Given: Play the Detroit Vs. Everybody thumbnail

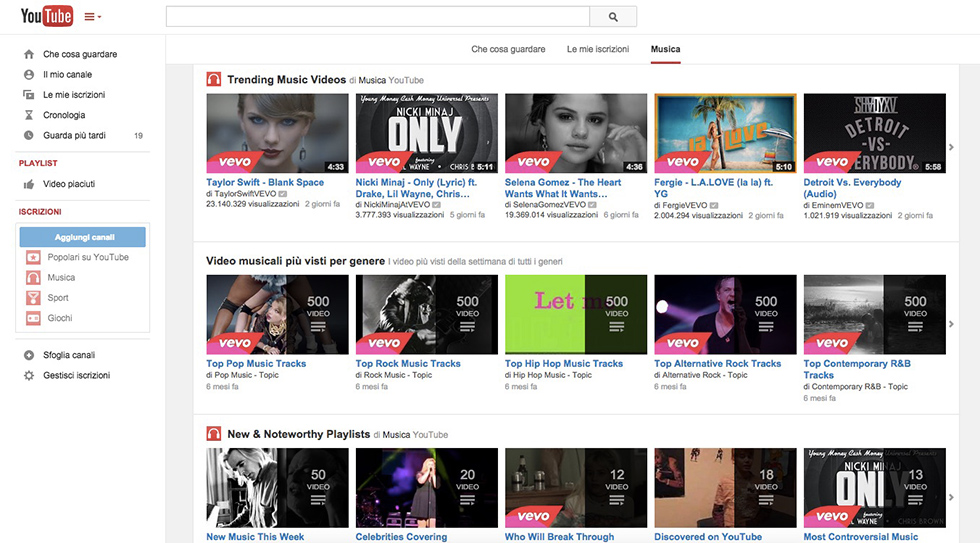Looking at the screenshot, I should click(874, 133).
